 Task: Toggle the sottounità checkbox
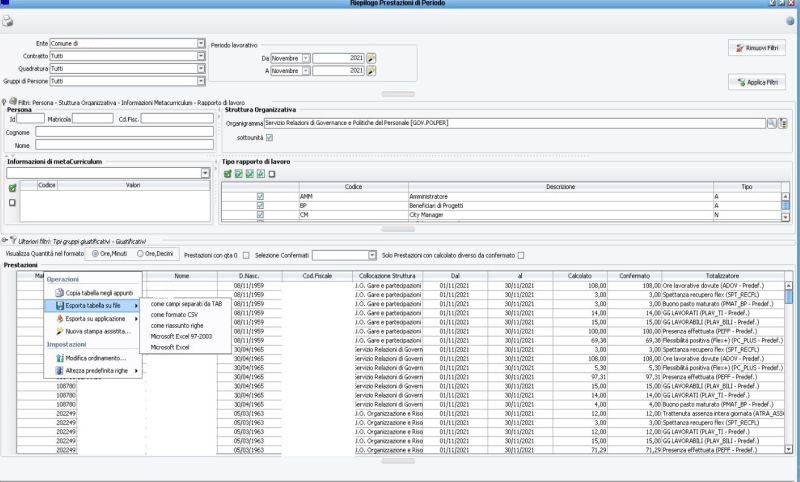(267, 137)
